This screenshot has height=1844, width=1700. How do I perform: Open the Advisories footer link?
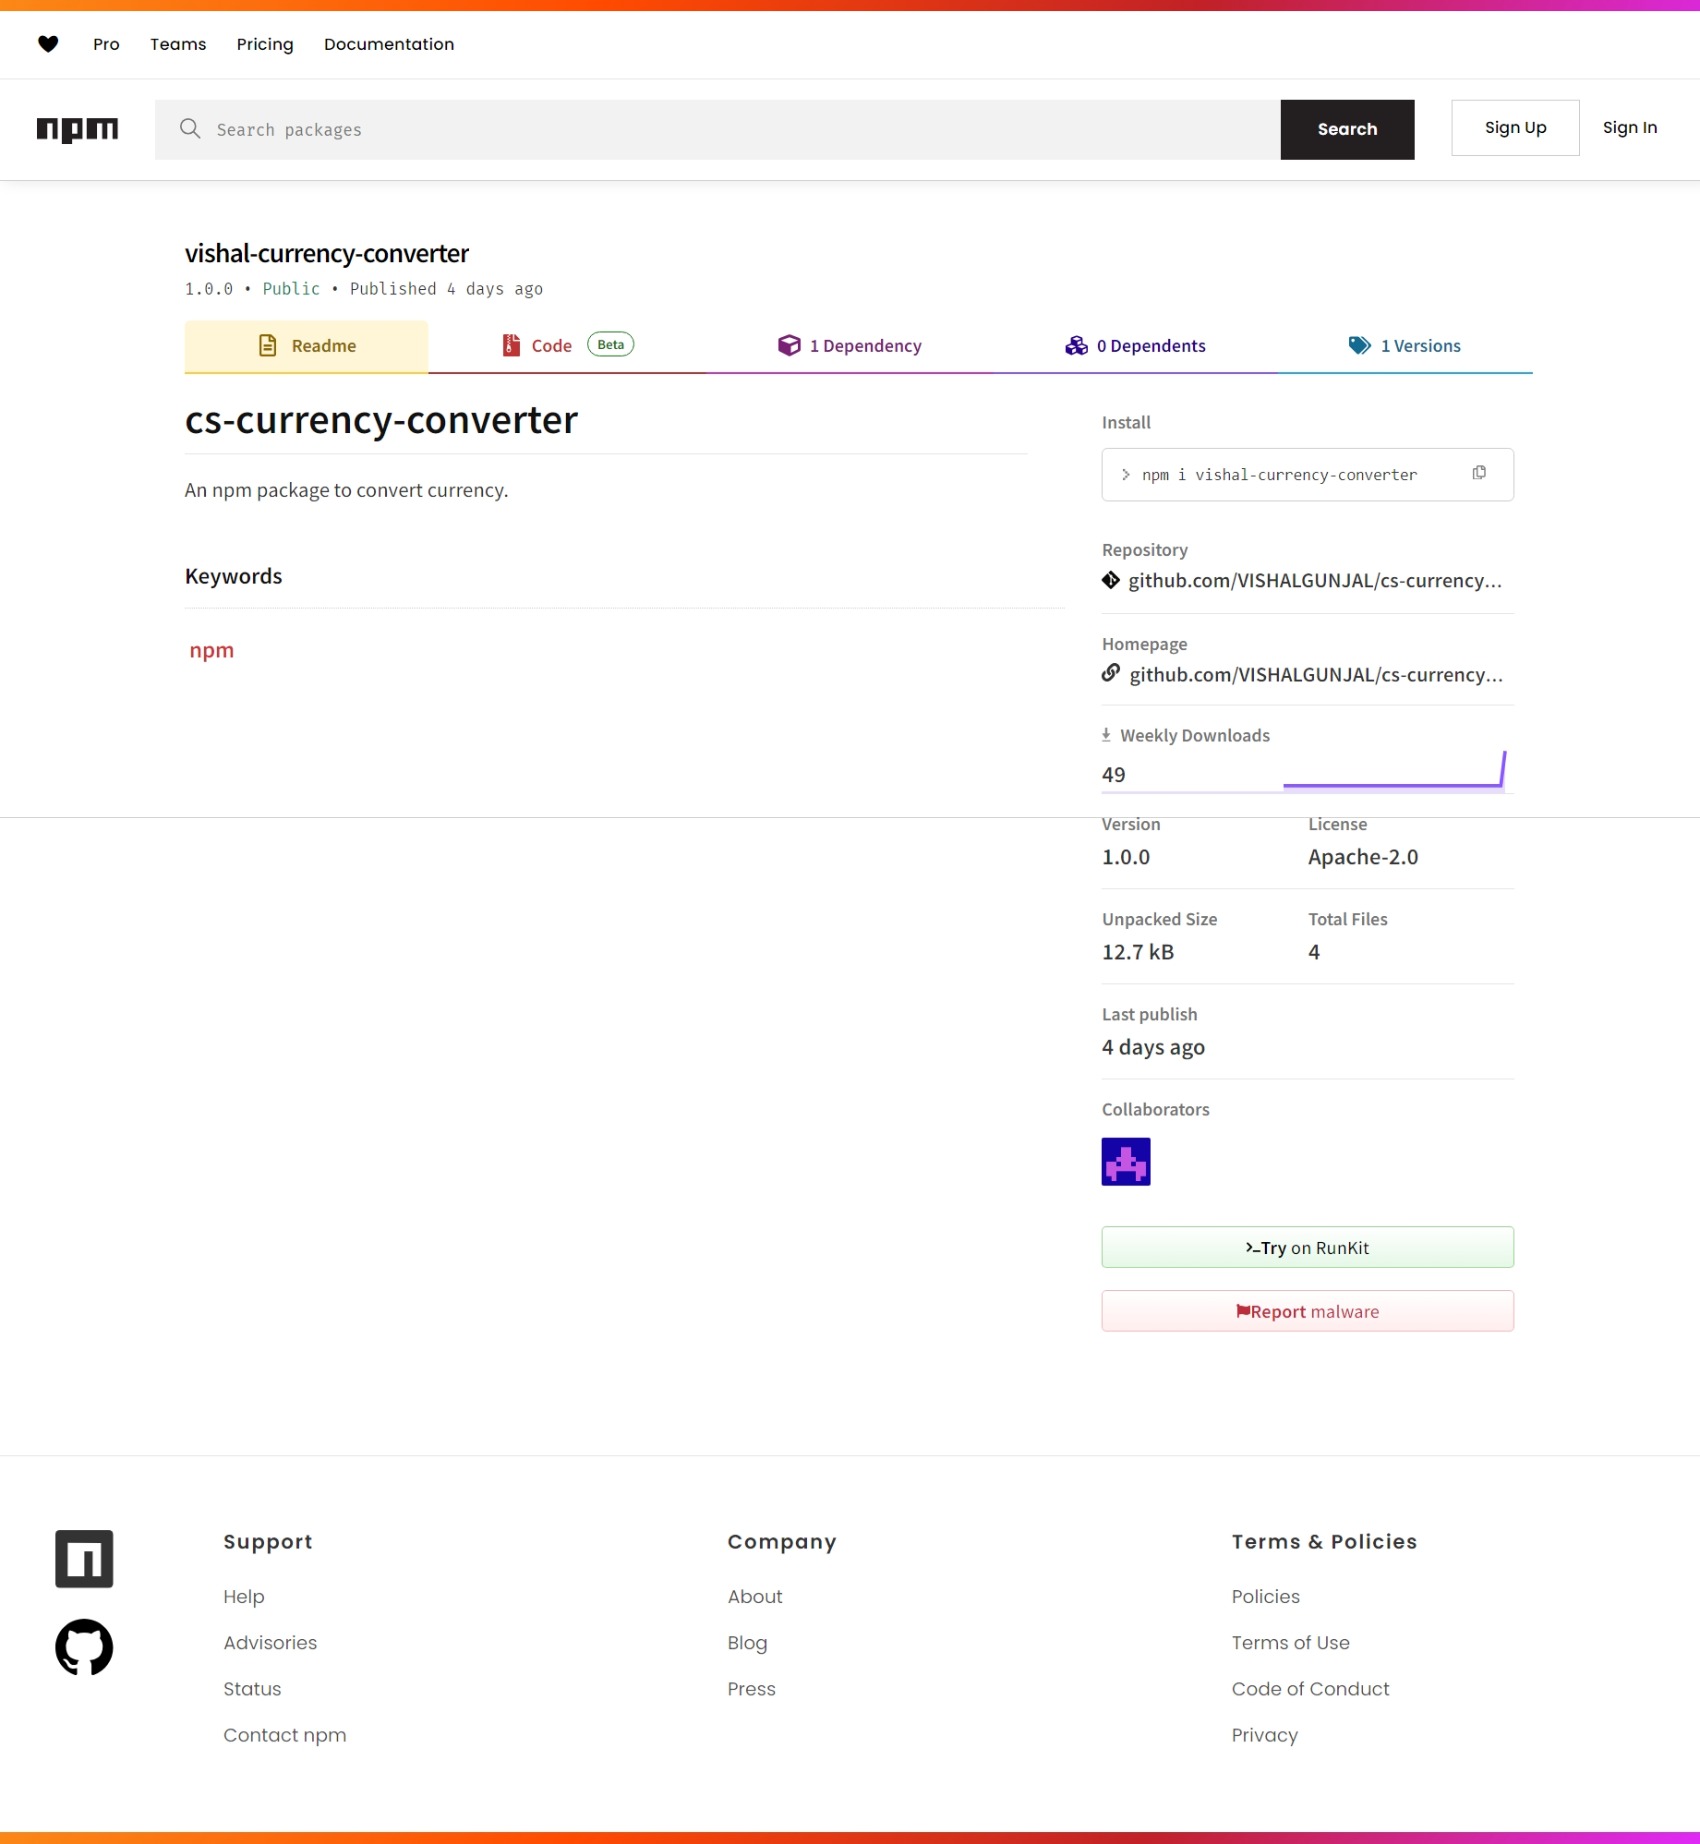point(270,1643)
